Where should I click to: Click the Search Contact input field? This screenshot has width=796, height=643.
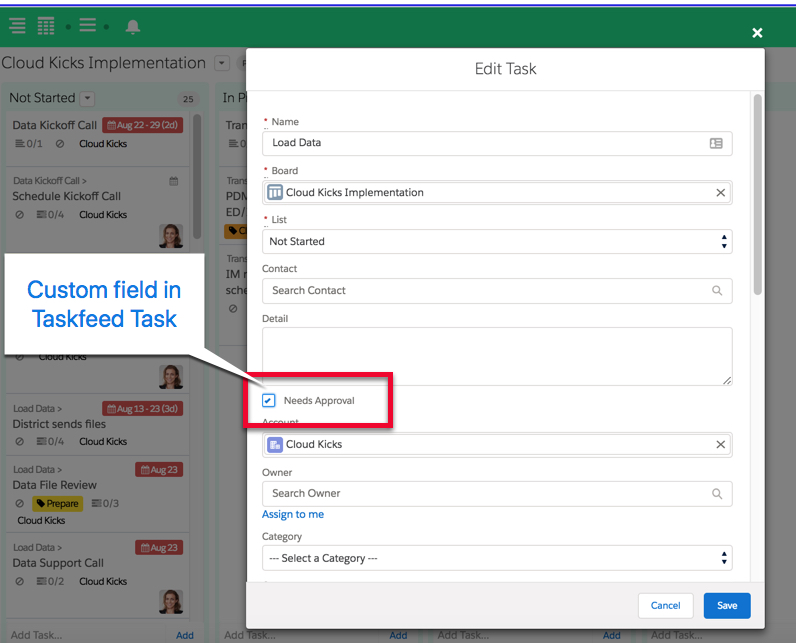point(497,291)
